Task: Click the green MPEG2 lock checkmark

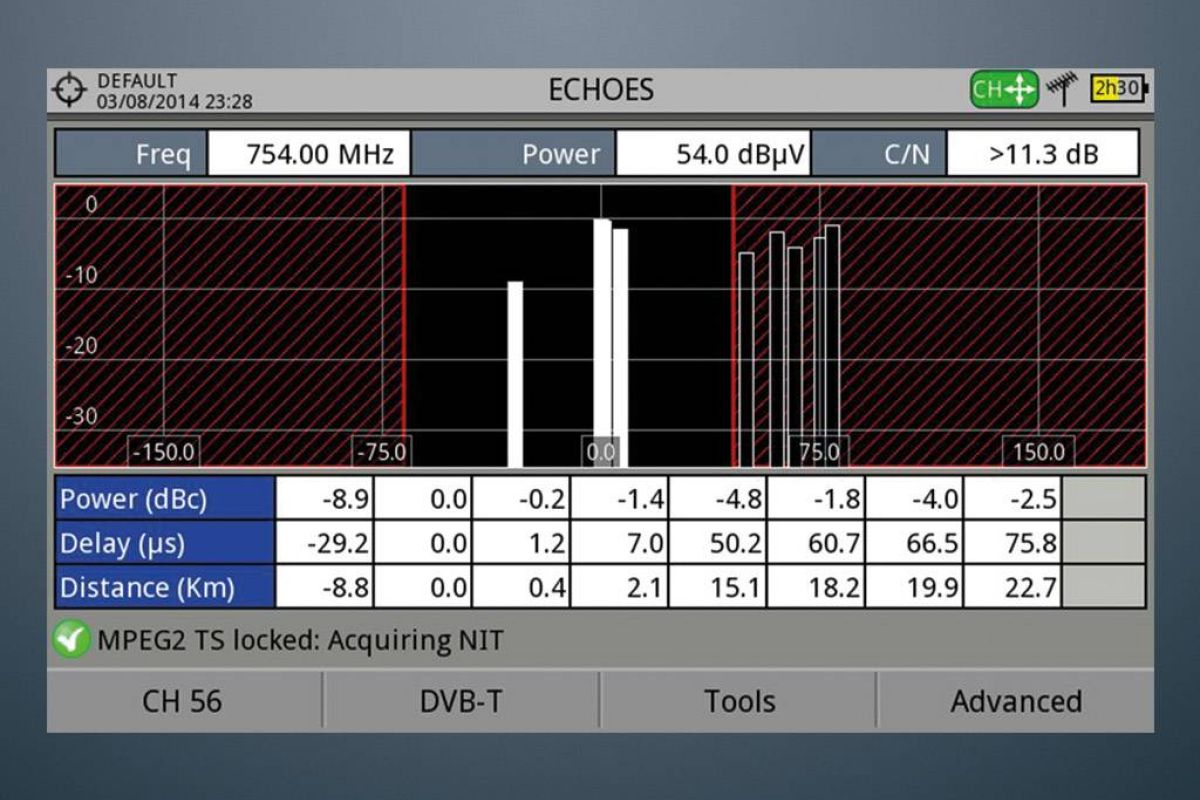Action: (71, 640)
